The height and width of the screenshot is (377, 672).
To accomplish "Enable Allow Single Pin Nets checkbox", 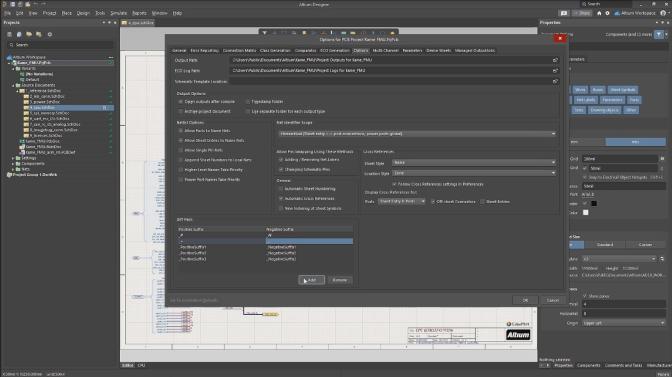I will (x=180, y=150).
